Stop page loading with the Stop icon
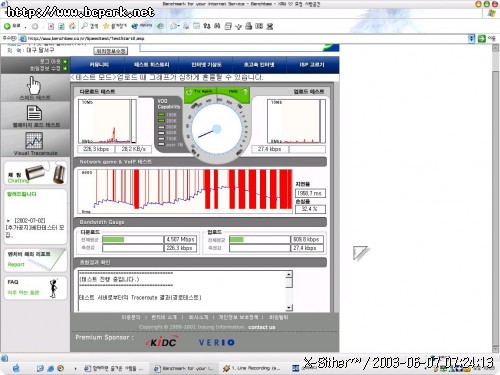This screenshot has height=375, width=500. click(51, 26)
